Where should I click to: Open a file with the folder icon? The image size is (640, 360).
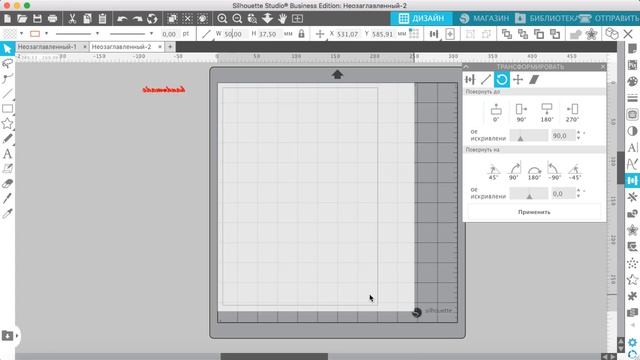pos(22,18)
